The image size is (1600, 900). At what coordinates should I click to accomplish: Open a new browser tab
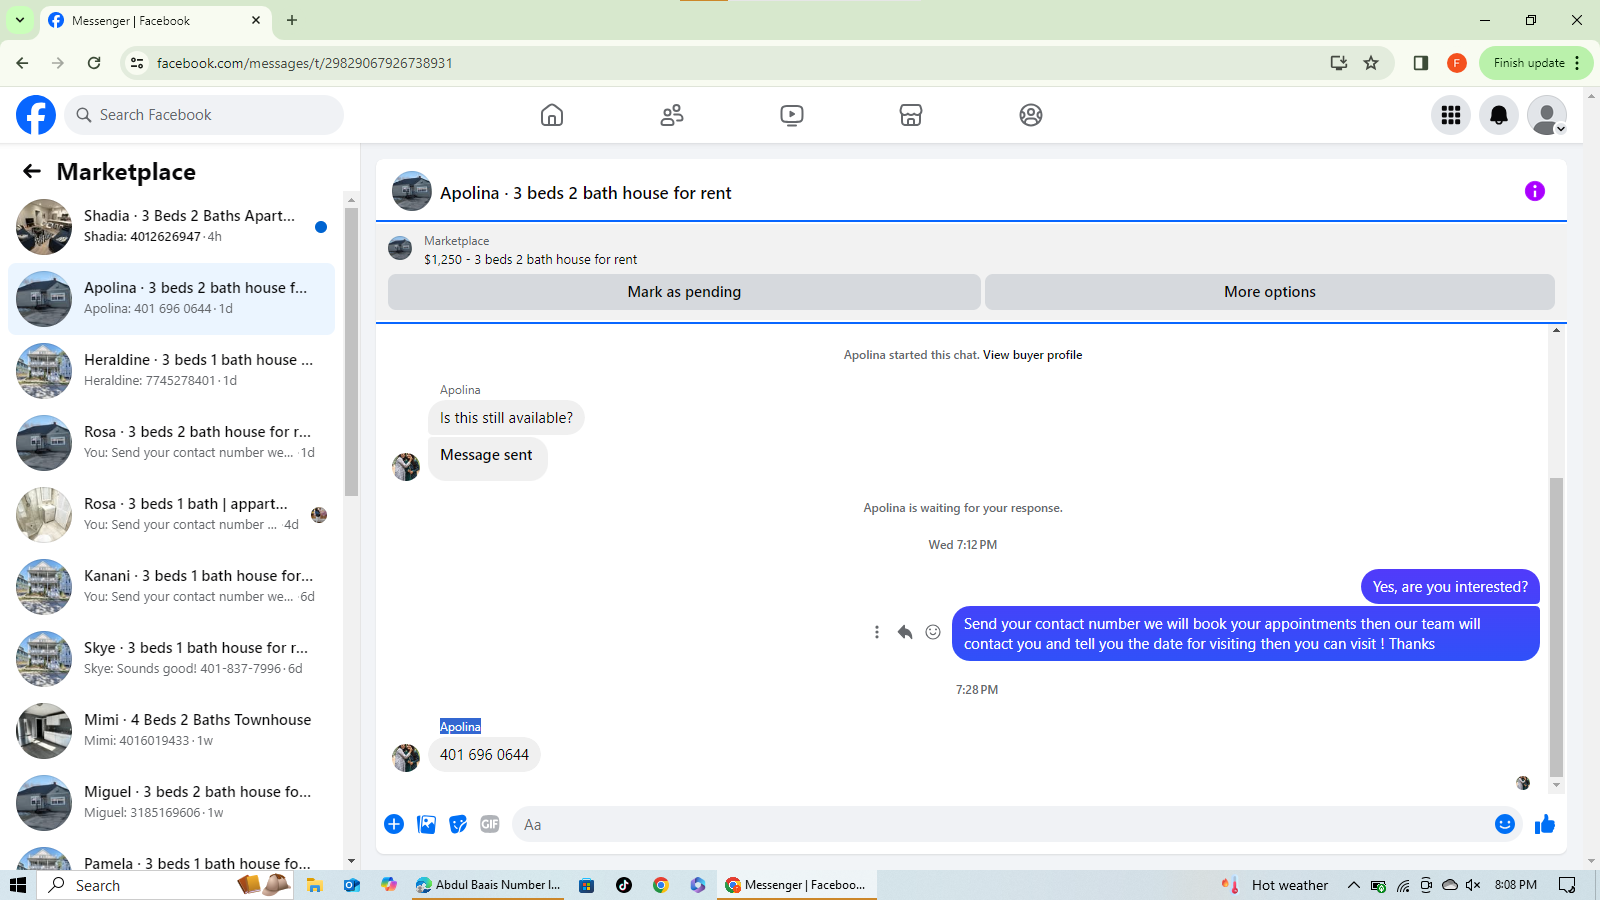coord(292,20)
